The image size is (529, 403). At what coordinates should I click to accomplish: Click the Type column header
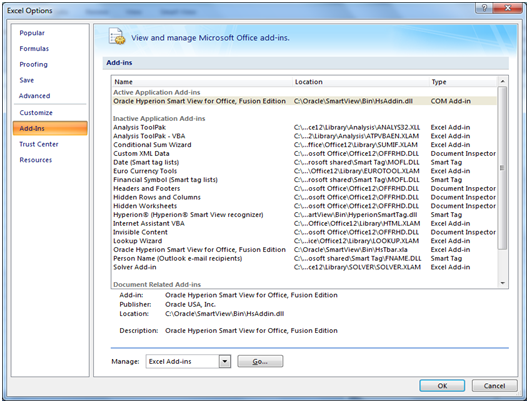463,82
